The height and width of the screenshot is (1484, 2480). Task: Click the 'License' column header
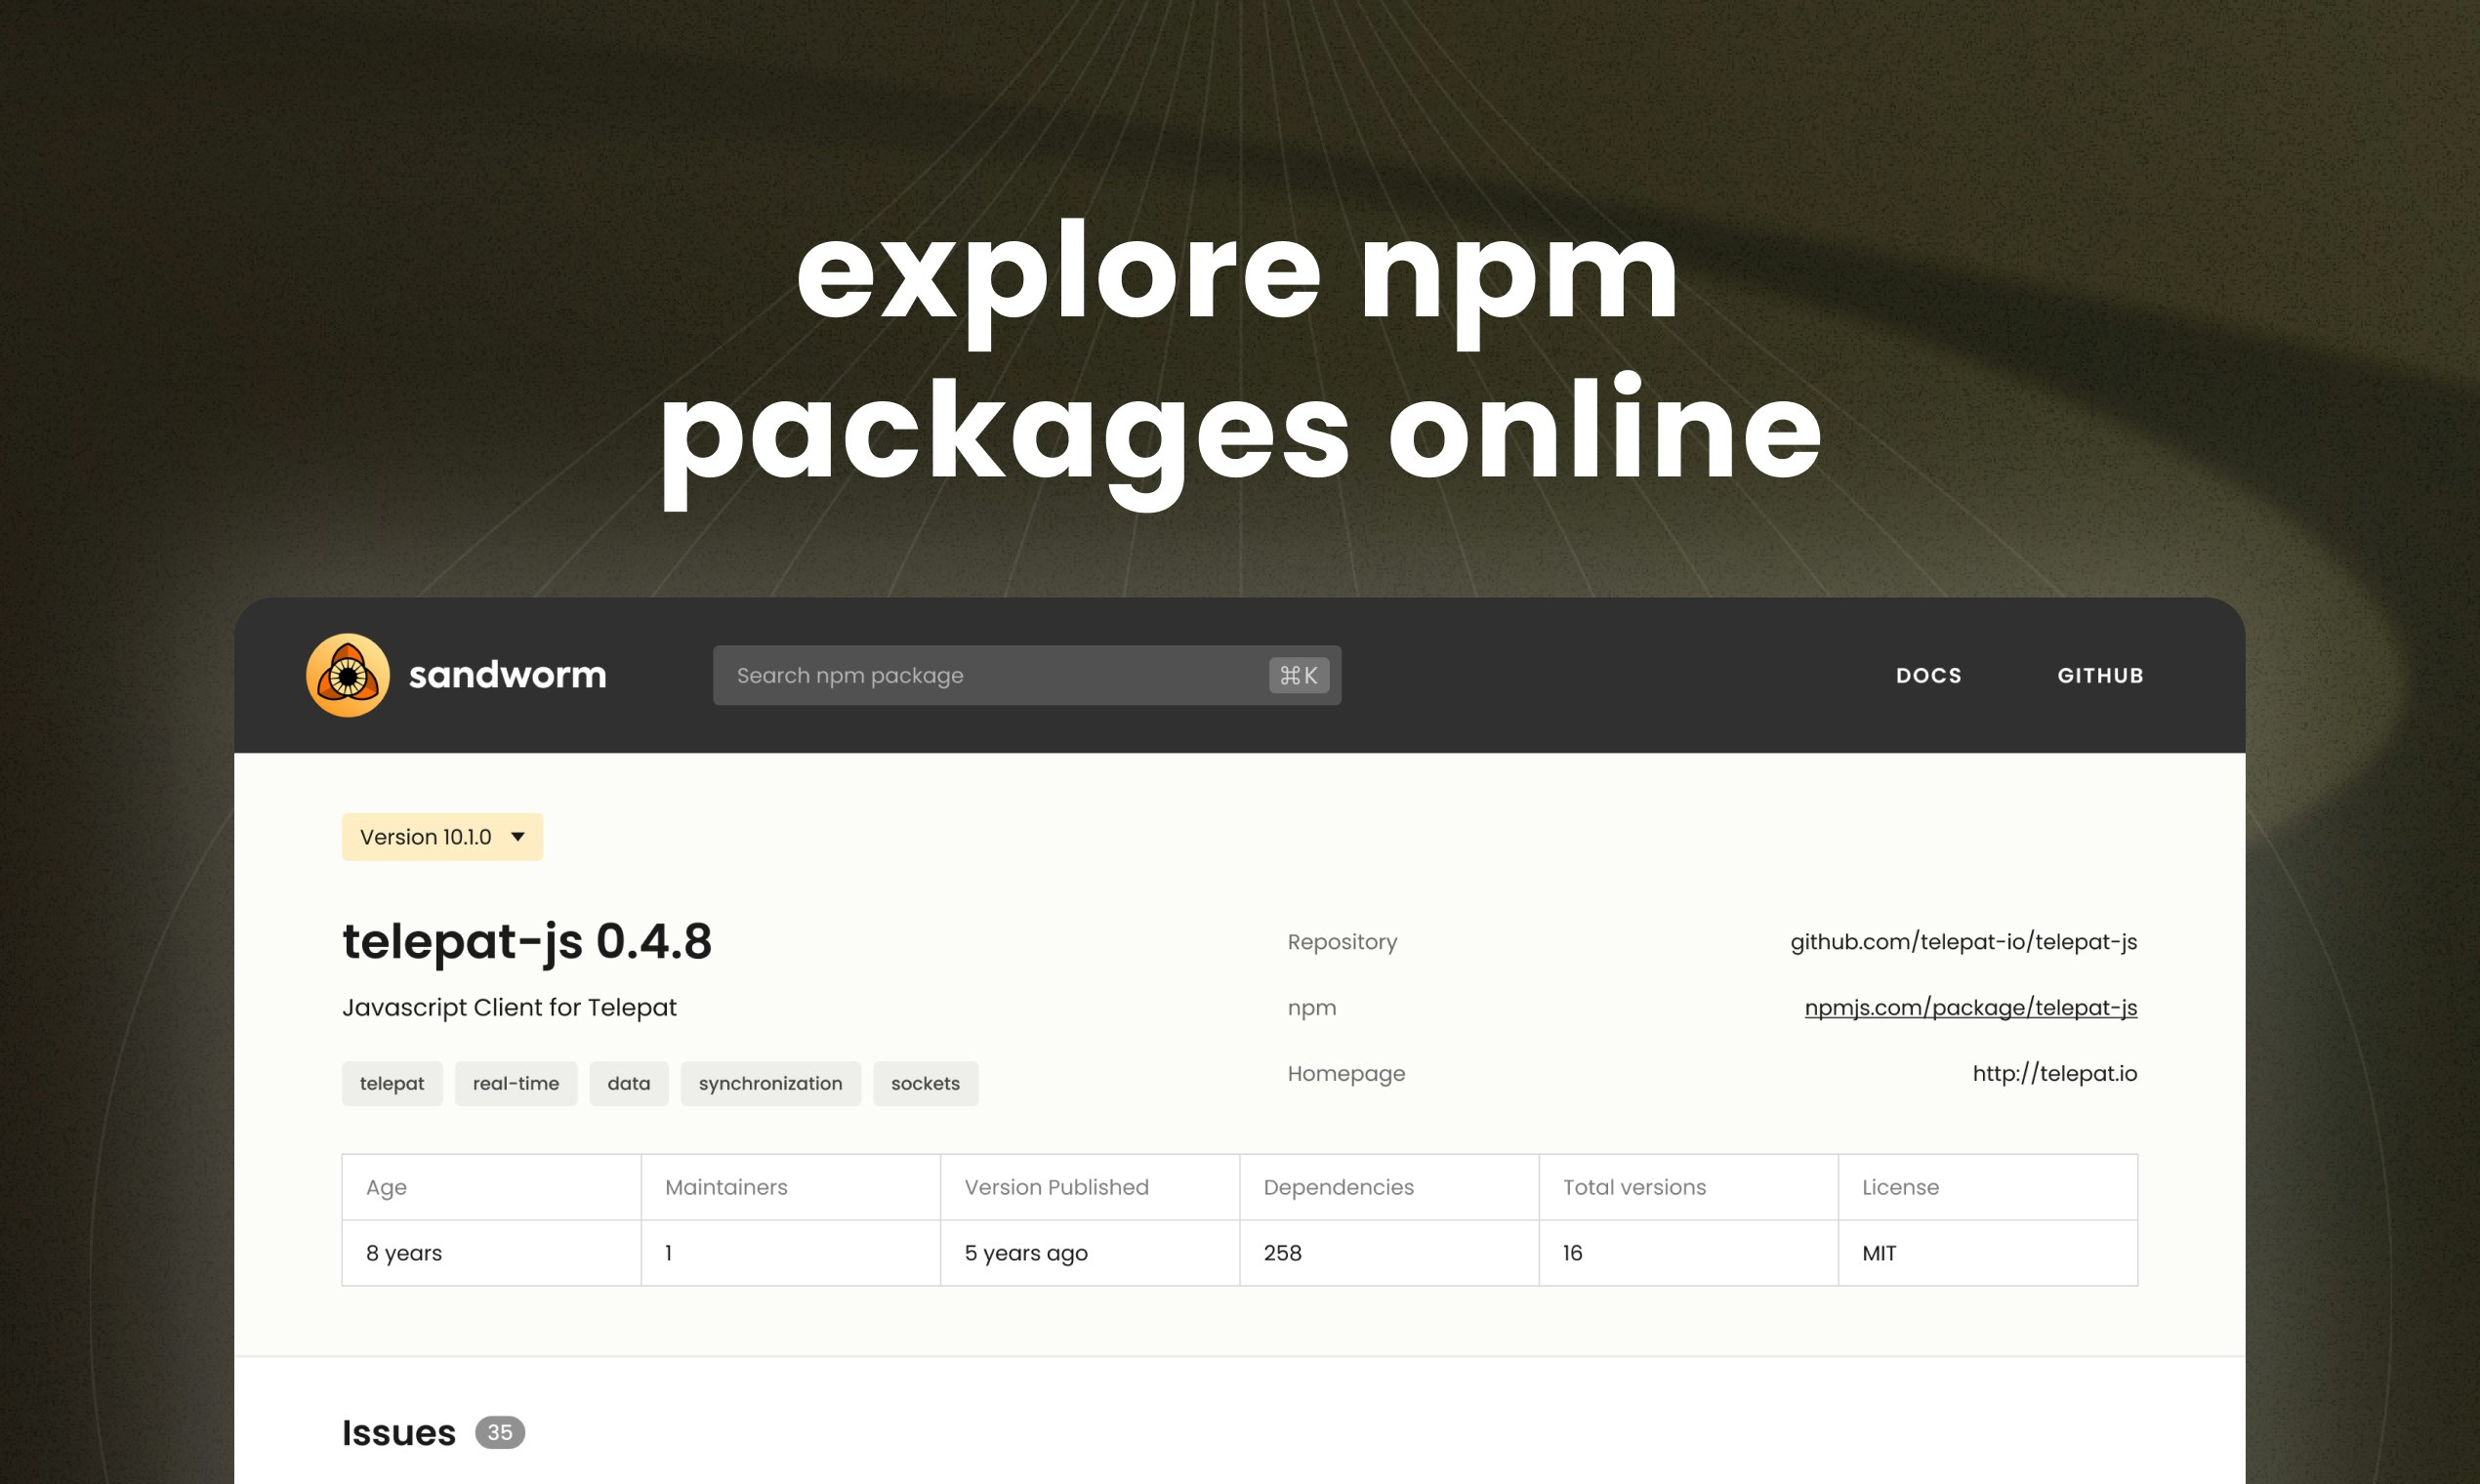[x=1900, y=1187]
